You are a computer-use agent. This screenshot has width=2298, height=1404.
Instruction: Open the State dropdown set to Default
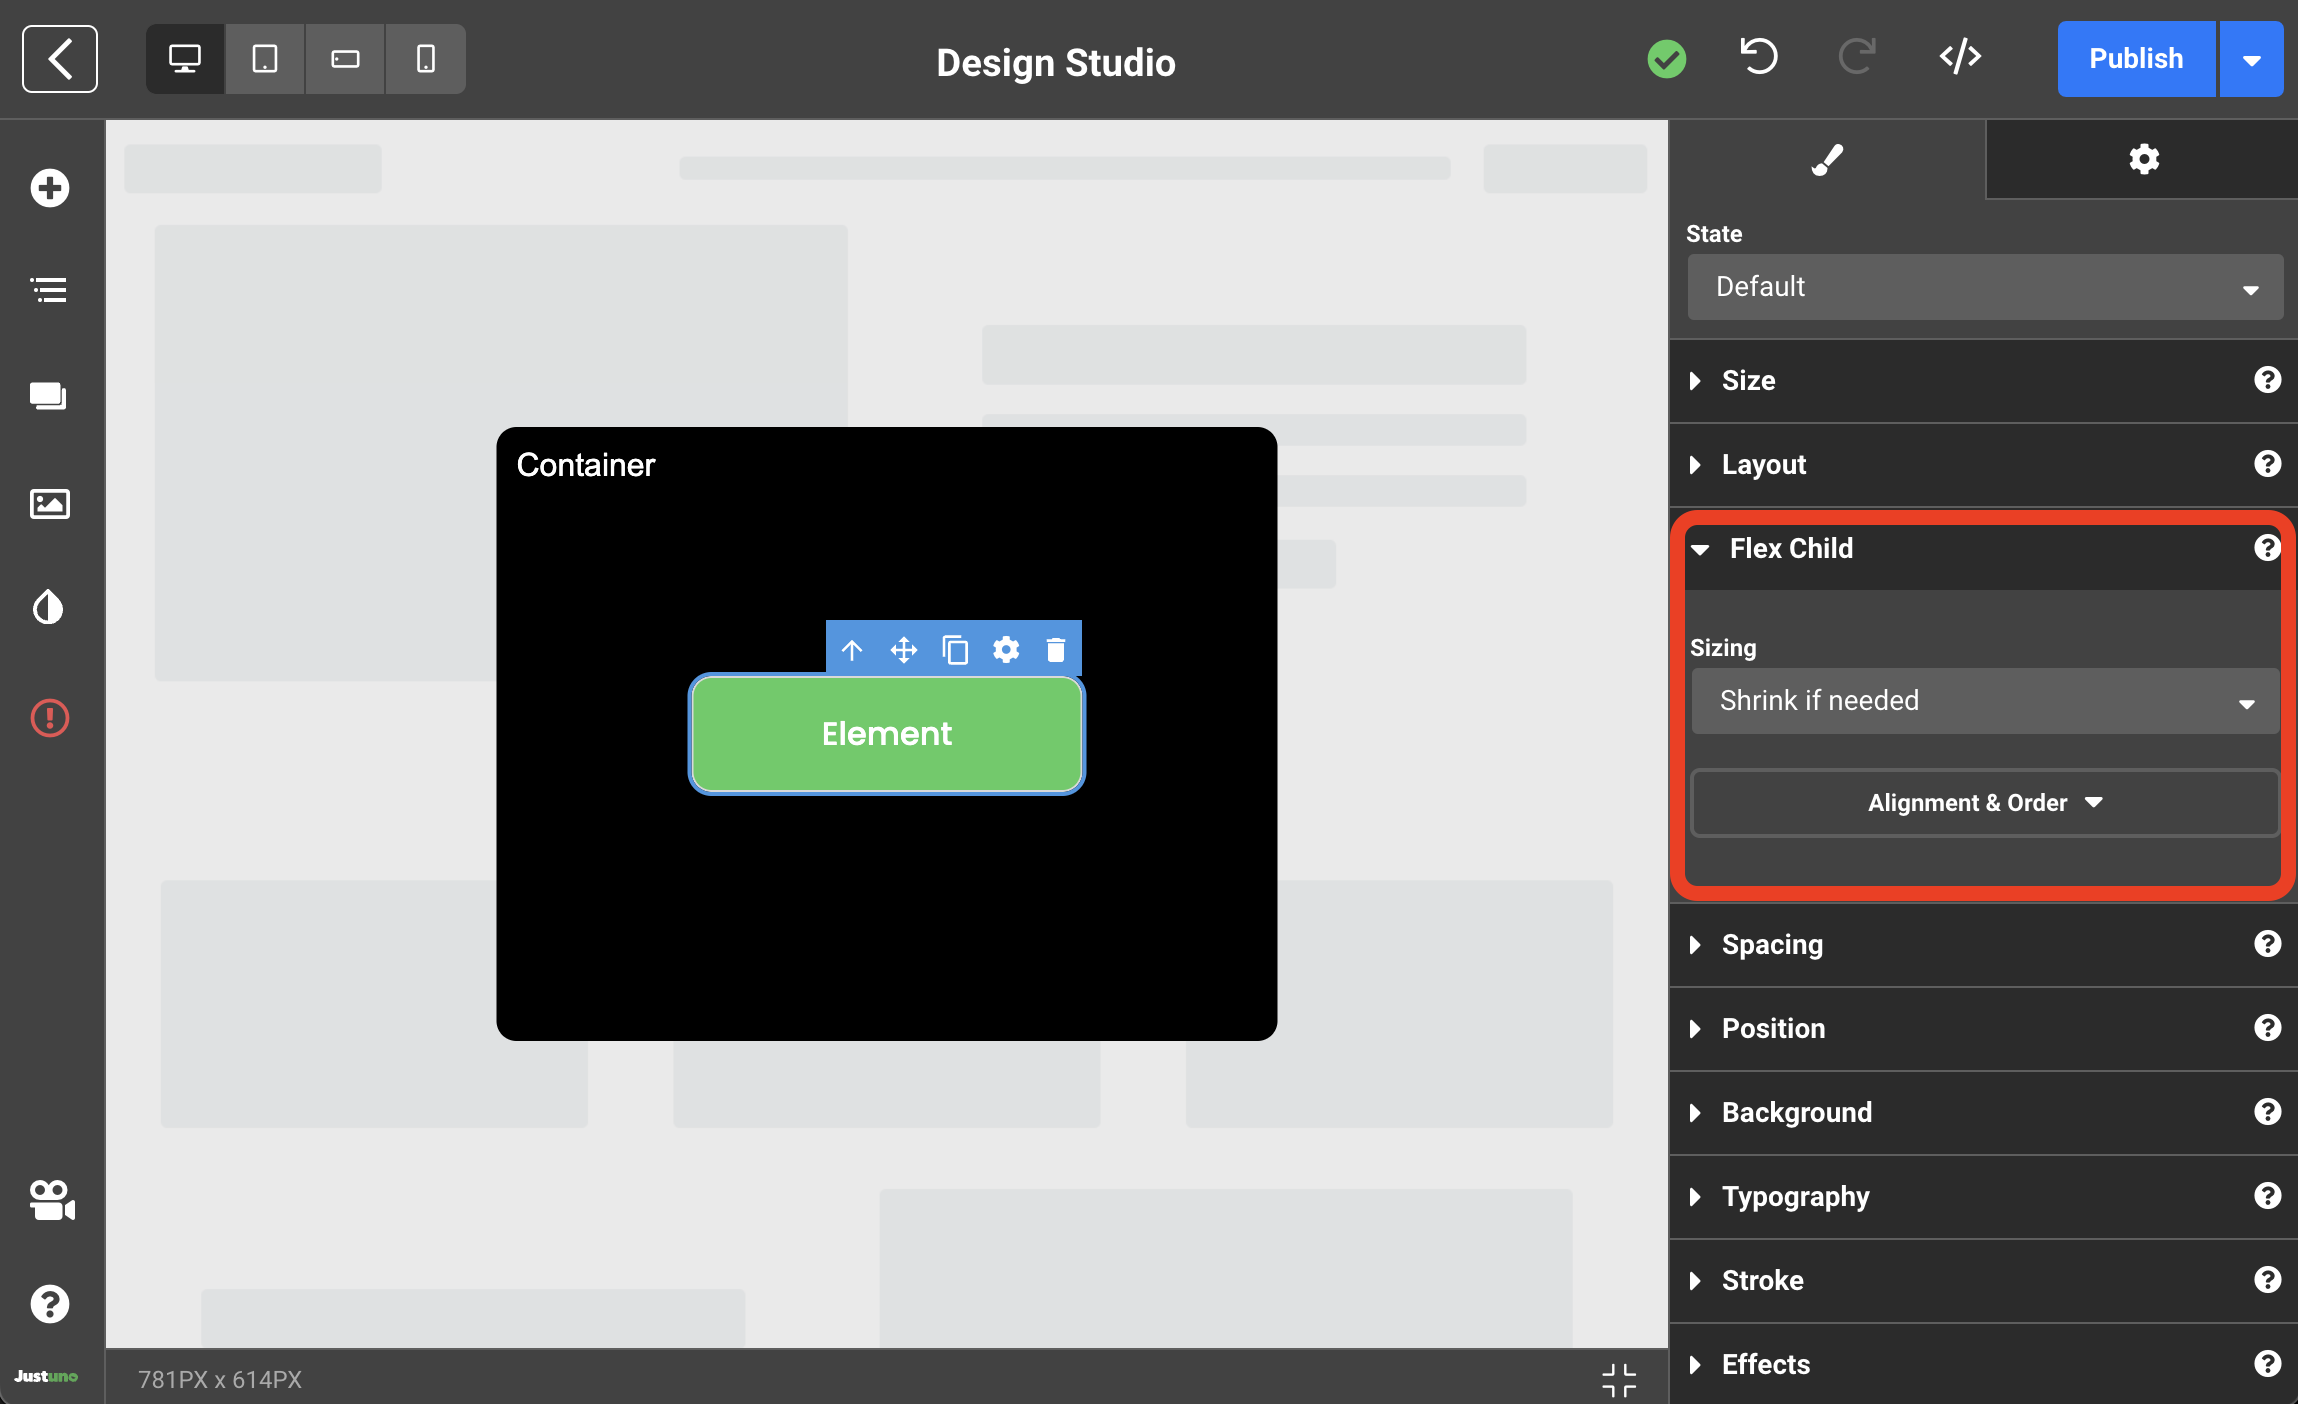click(1984, 287)
